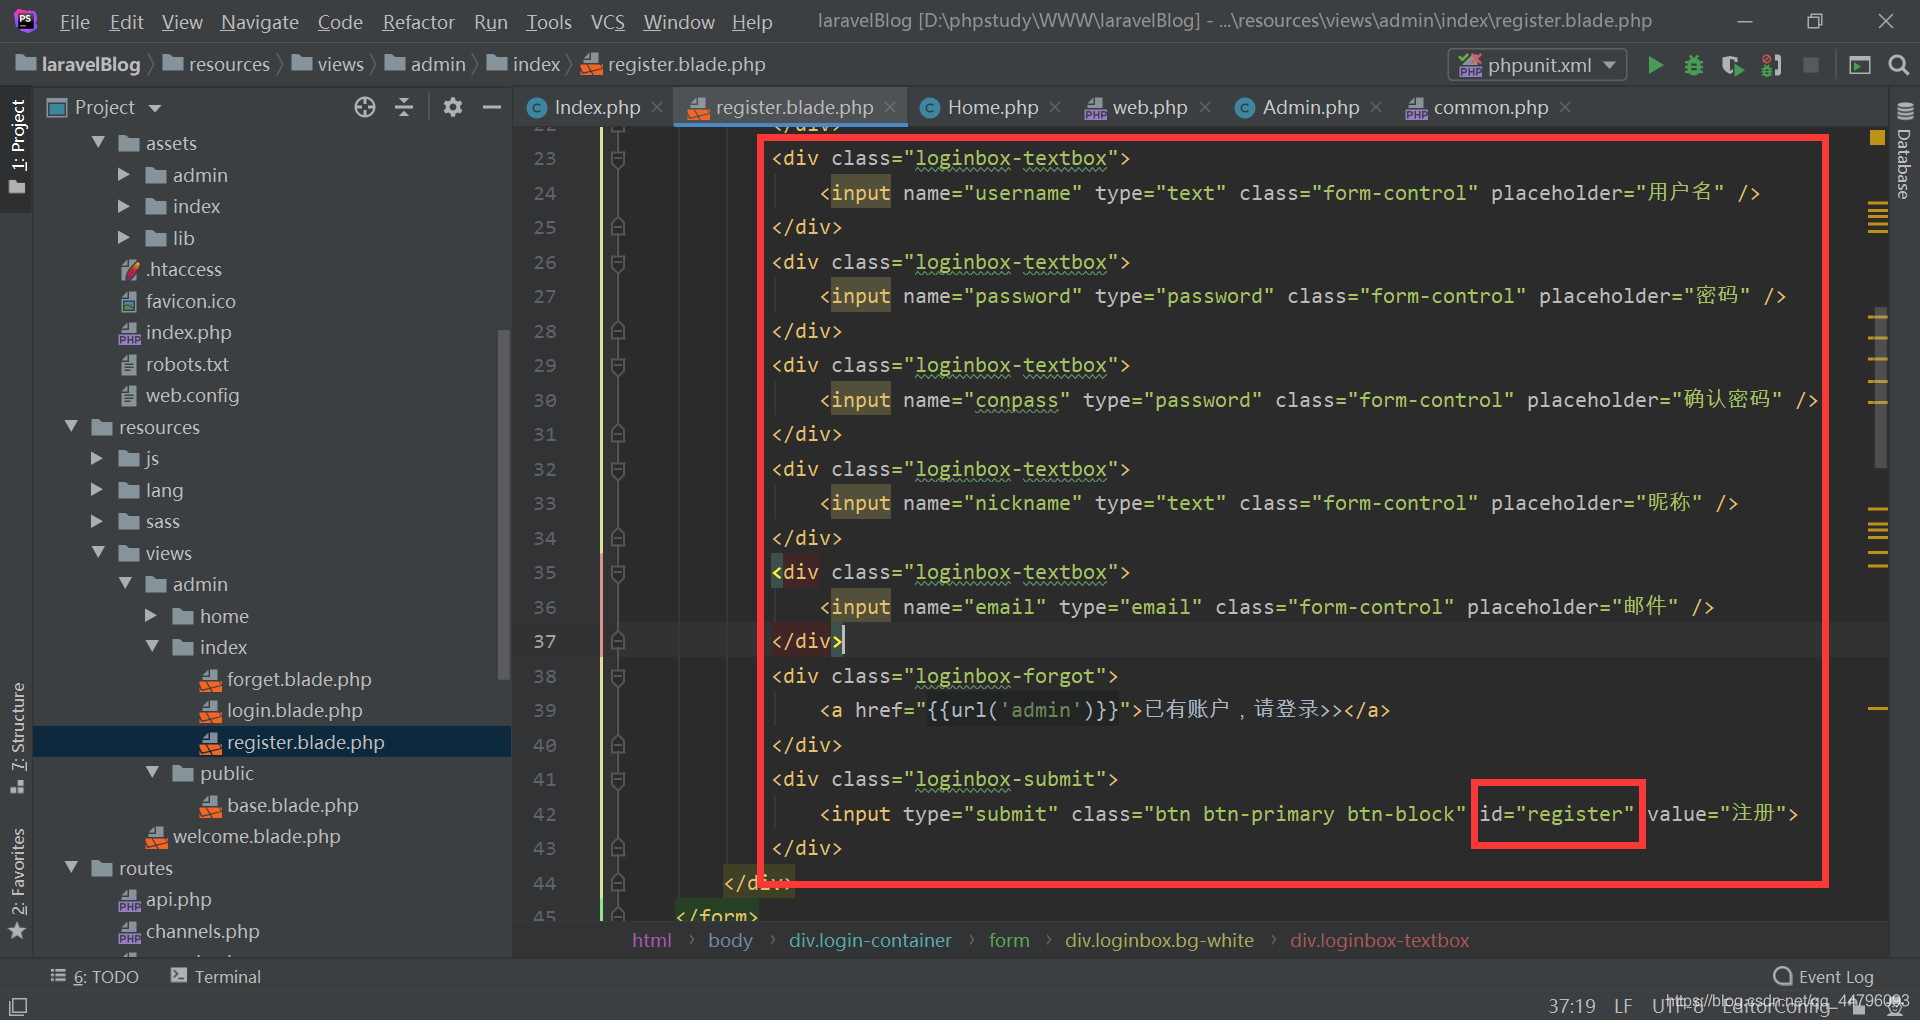Toggle fold marker at line 32
Viewport: 1920px width, 1020px height.
(618, 469)
